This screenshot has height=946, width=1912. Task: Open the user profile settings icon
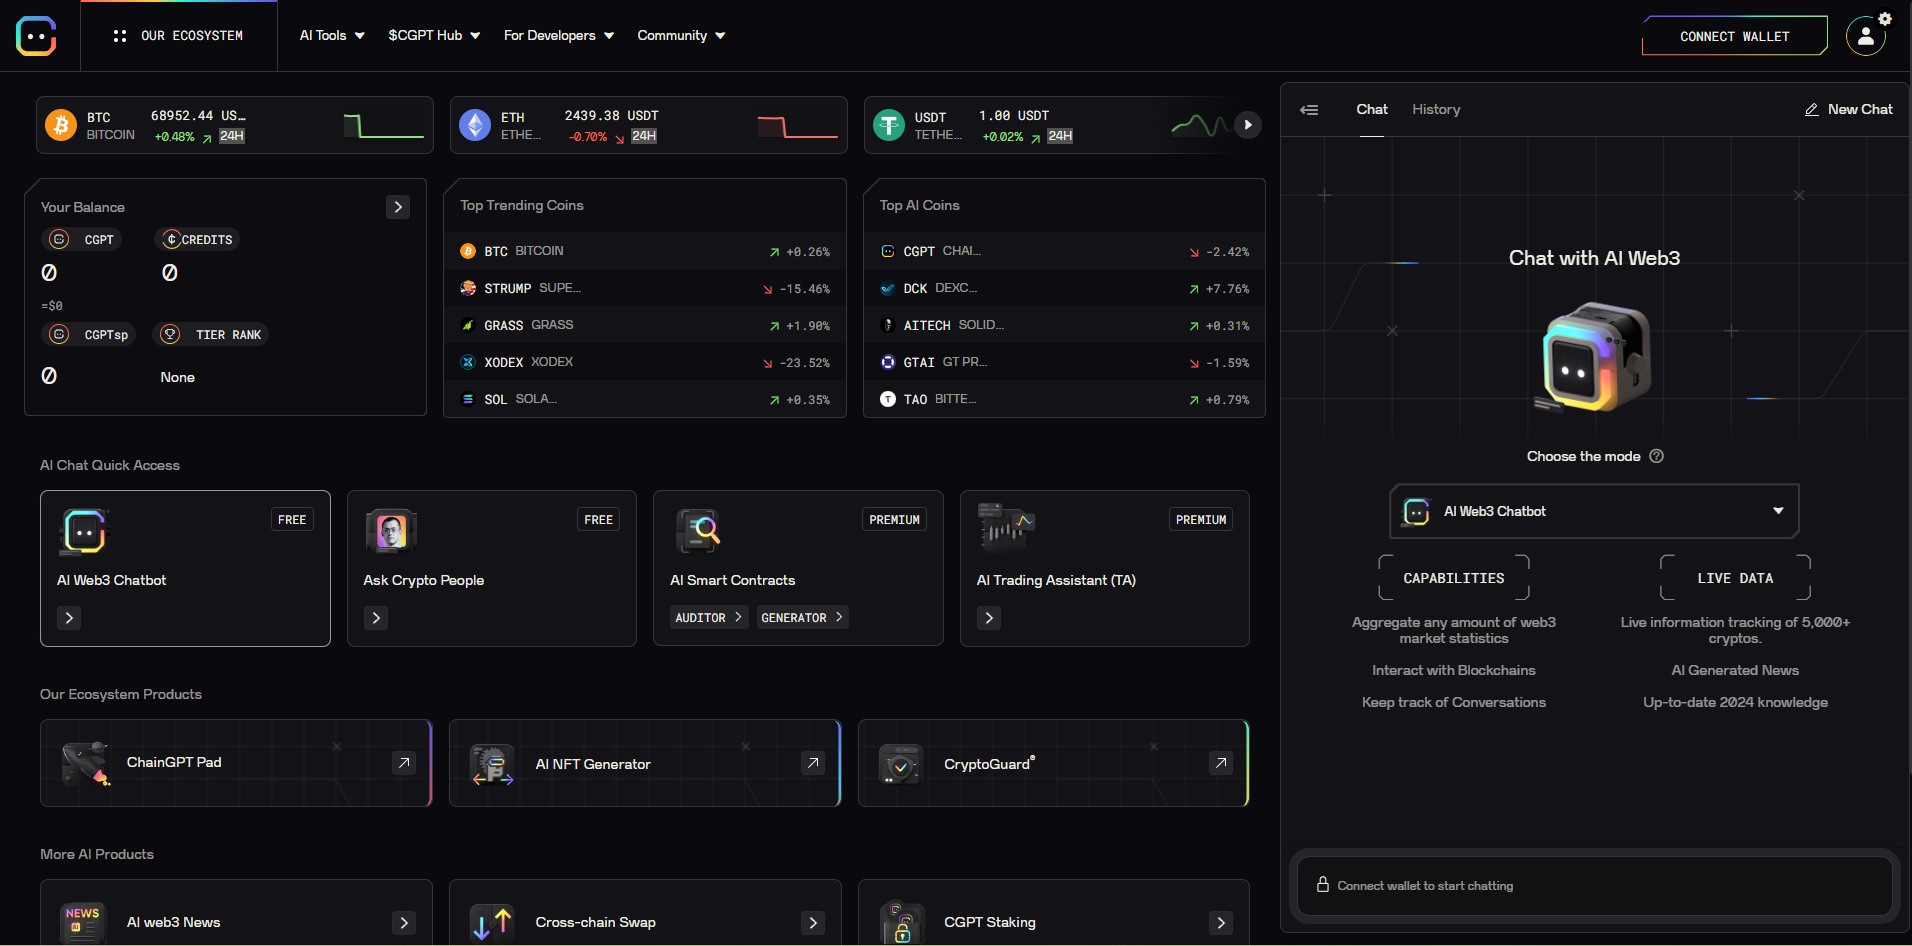tap(1865, 37)
